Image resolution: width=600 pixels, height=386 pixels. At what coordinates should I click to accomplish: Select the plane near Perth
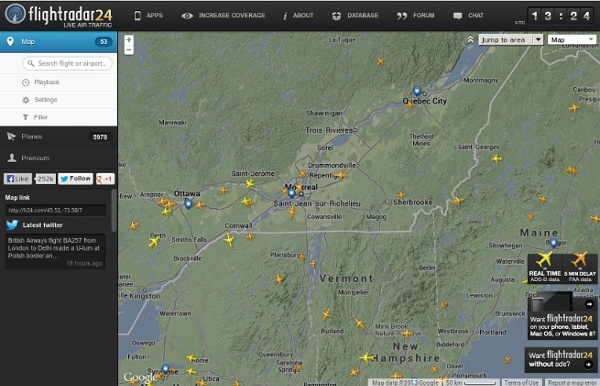(154, 242)
